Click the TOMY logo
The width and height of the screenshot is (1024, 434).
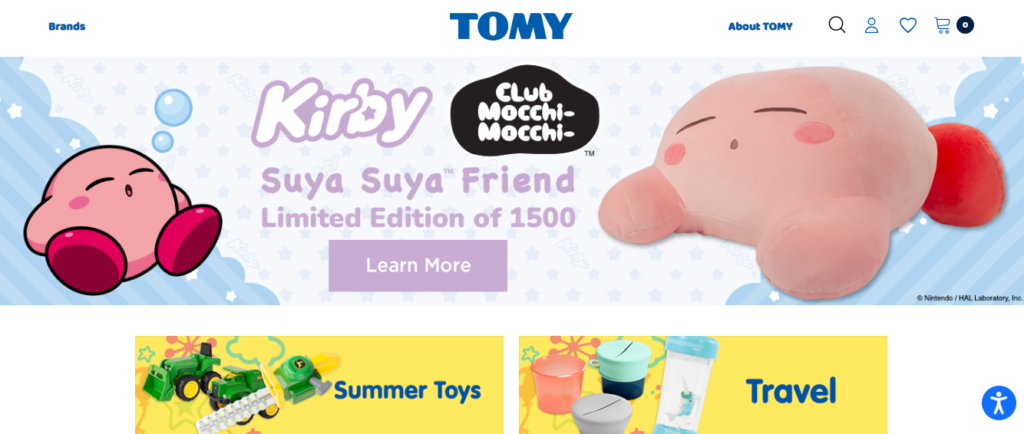[511, 26]
